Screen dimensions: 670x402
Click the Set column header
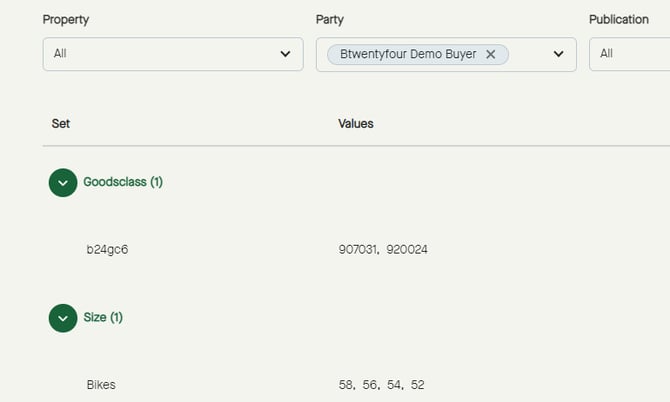(61, 124)
